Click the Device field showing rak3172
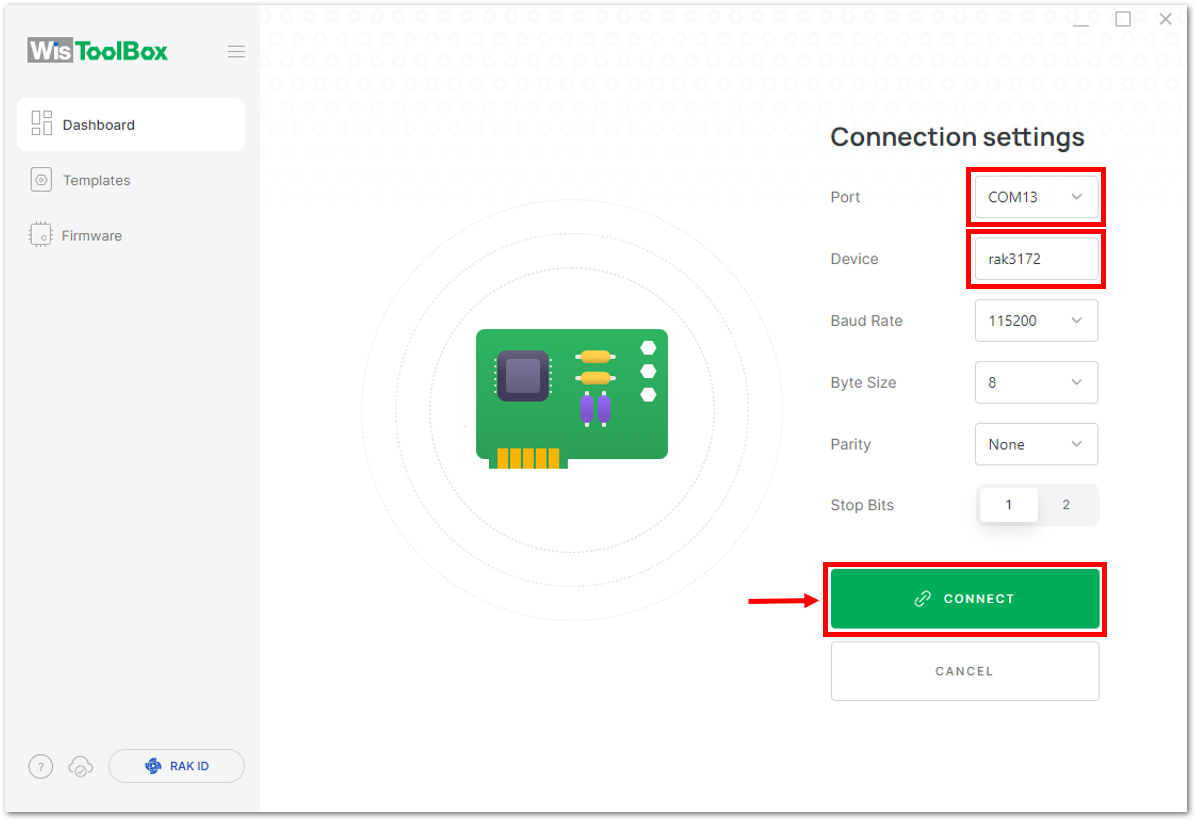The image size is (1196, 821). 1036,259
